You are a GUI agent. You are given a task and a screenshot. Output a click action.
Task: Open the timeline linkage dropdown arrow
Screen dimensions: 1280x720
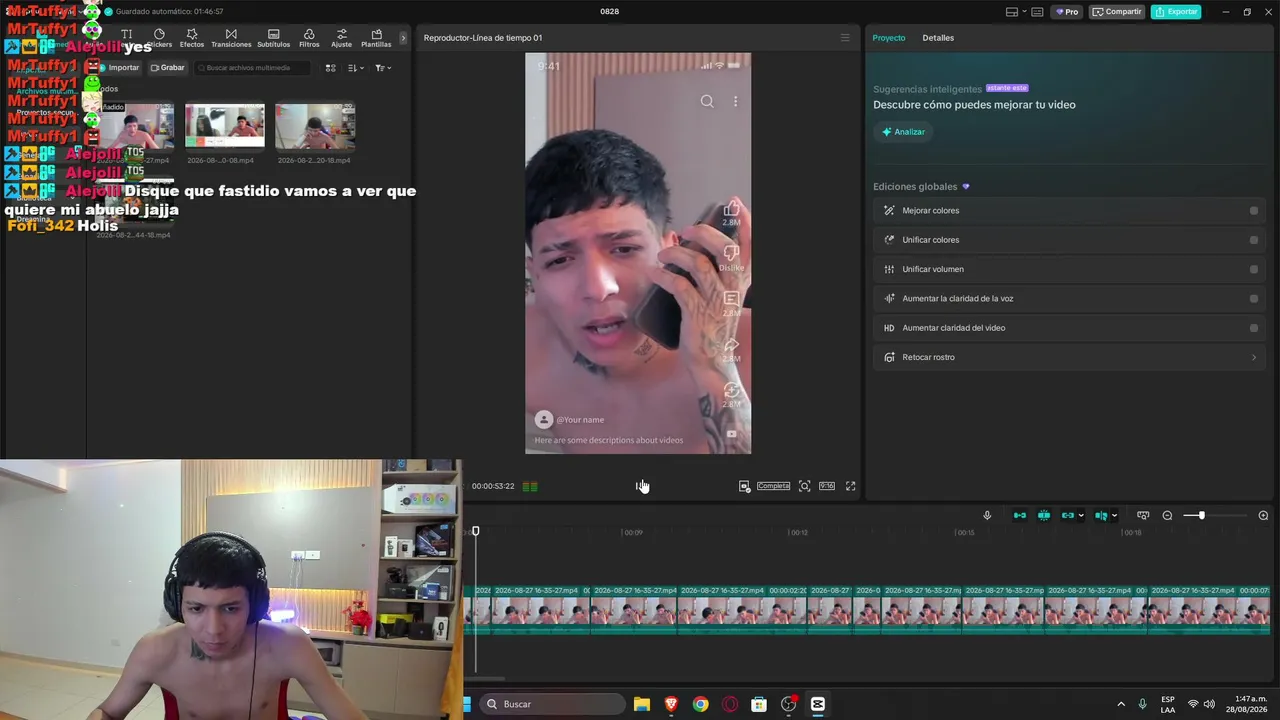(x=1081, y=516)
